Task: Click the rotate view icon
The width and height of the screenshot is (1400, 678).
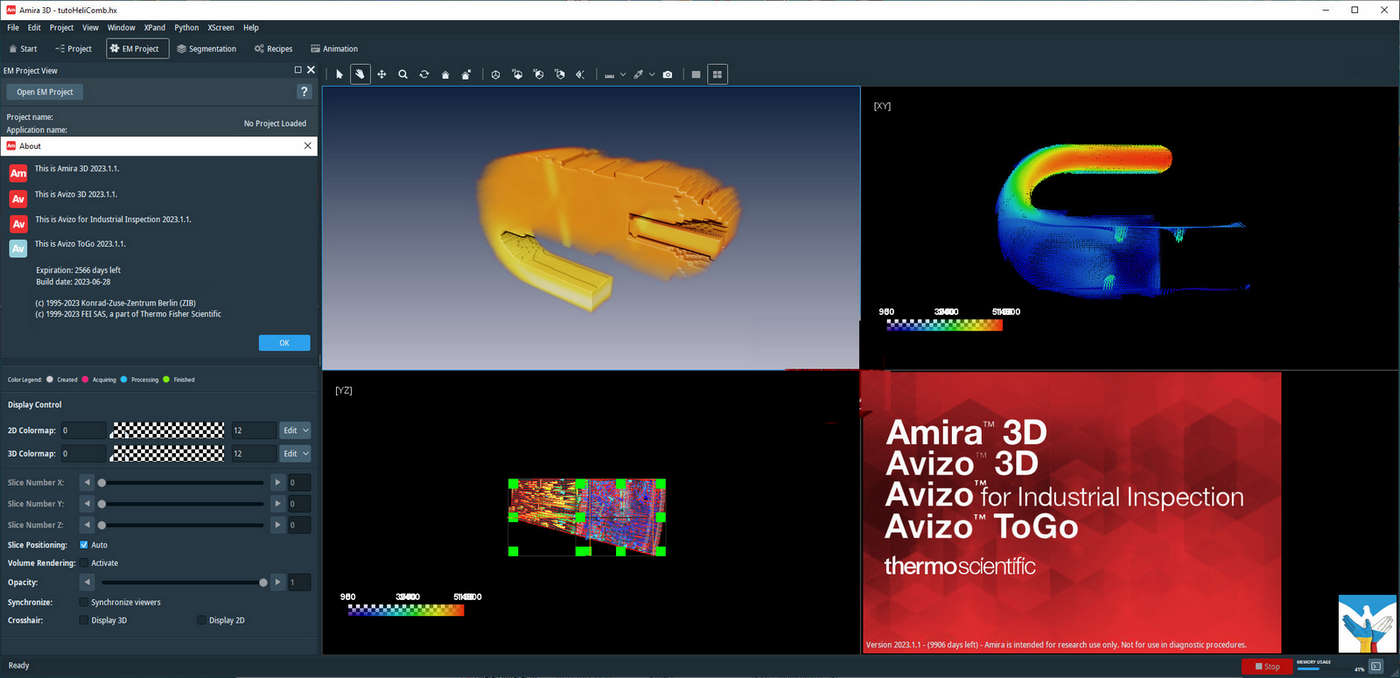Action: pyautogui.click(x=424, y=74)
